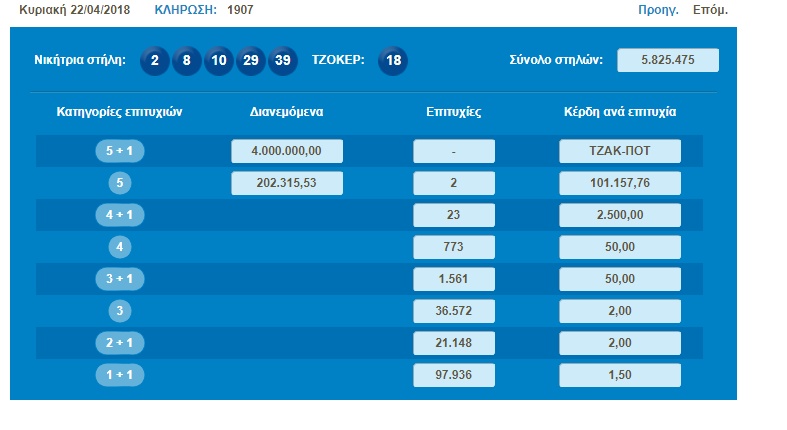
Task: Click the 4.000.000,00 distributed amount field
Action: [x=287, y=152]
